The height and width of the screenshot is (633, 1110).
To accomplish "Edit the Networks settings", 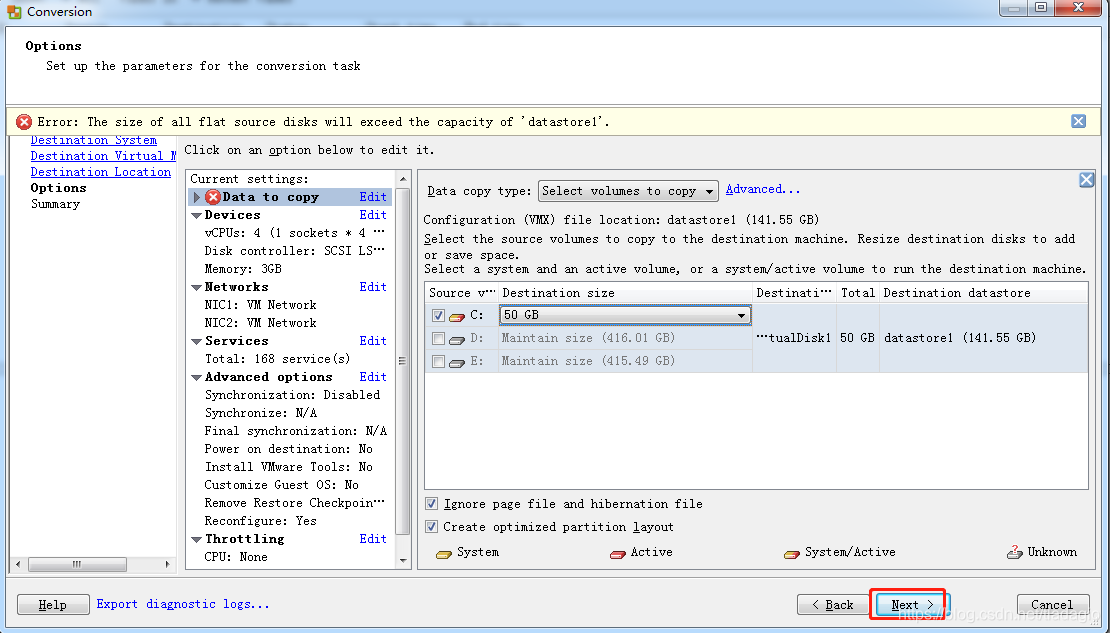I will [373, 287].
